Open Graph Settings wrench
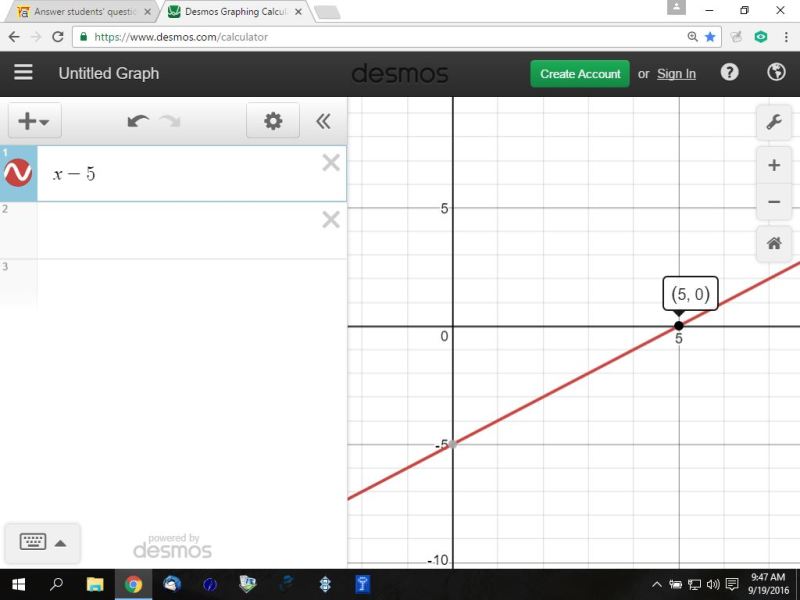Viewport: 800px width, 600px height. click(x=774, y=122)
